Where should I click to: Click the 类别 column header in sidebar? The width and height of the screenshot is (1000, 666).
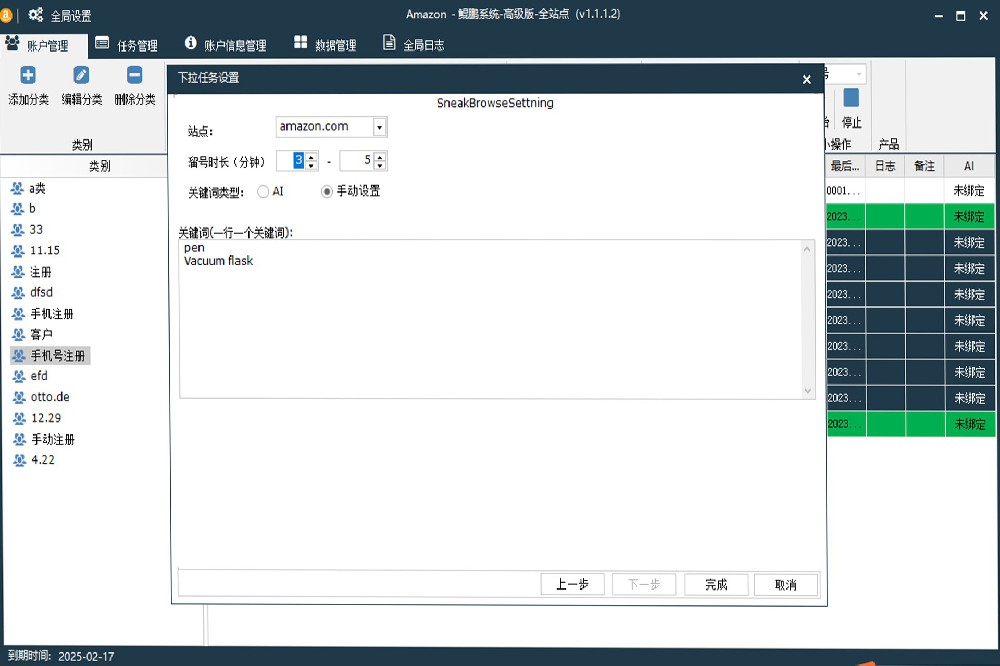click(99, 166)
